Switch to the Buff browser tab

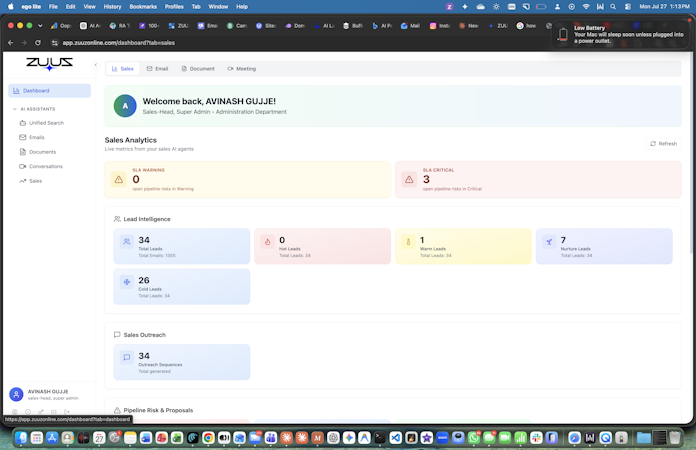(352, 26)
